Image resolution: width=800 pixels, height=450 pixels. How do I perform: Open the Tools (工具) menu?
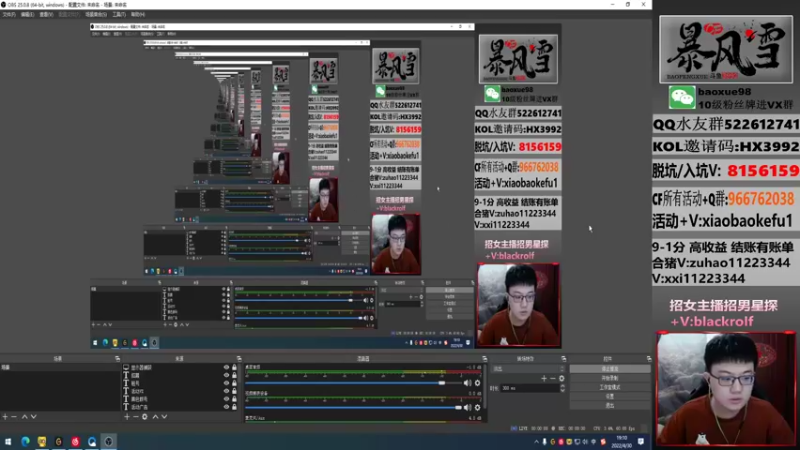tap(119, 14)
